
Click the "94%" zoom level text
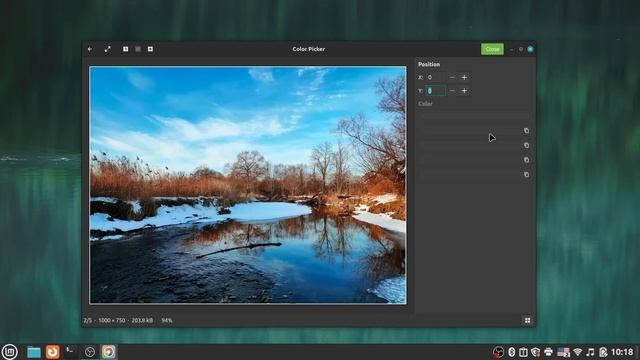click(167, 320)
